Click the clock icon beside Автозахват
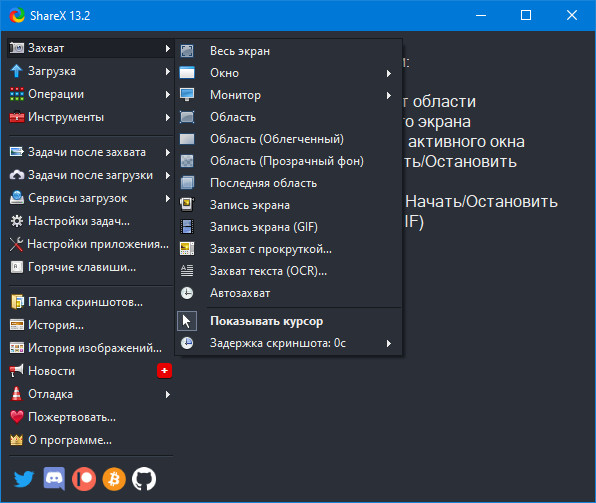Screen dimensions: 596x503 [187, 293]
